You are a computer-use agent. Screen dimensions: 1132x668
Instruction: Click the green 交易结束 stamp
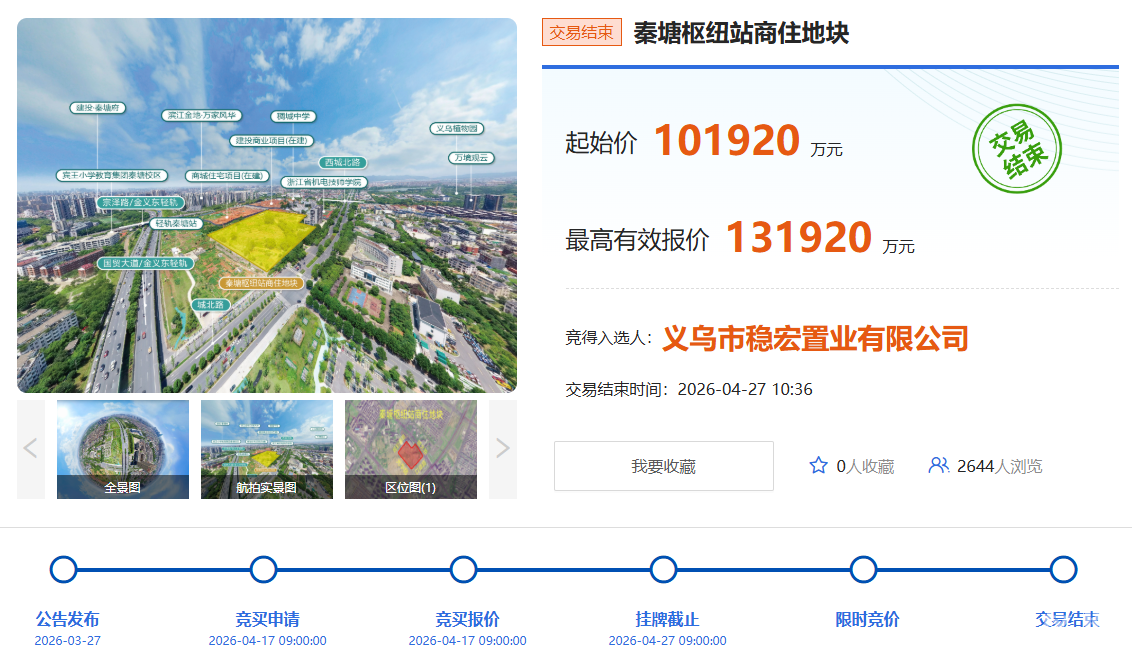click(x=1016, y=149)
